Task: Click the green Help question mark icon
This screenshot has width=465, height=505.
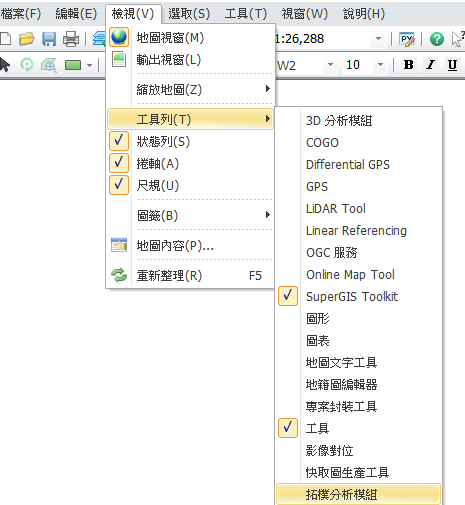Action: pos(437,39)
